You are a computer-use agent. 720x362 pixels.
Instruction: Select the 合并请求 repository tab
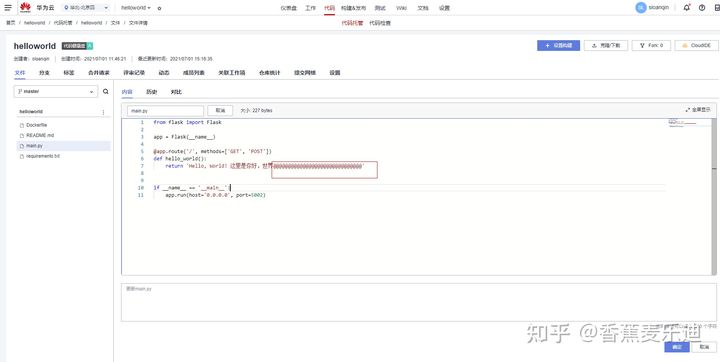[99, 73]
